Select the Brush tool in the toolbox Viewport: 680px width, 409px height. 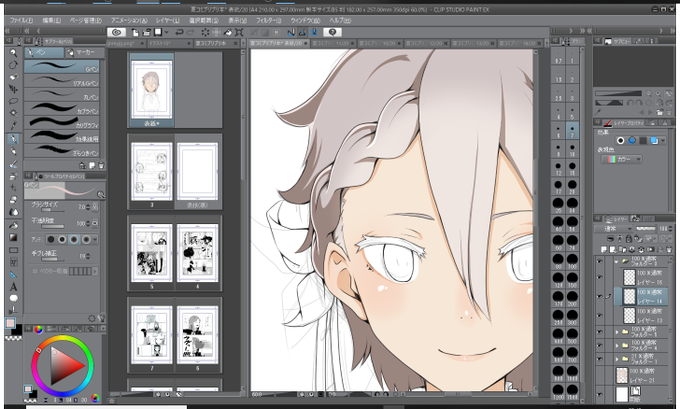coord(13,164)
